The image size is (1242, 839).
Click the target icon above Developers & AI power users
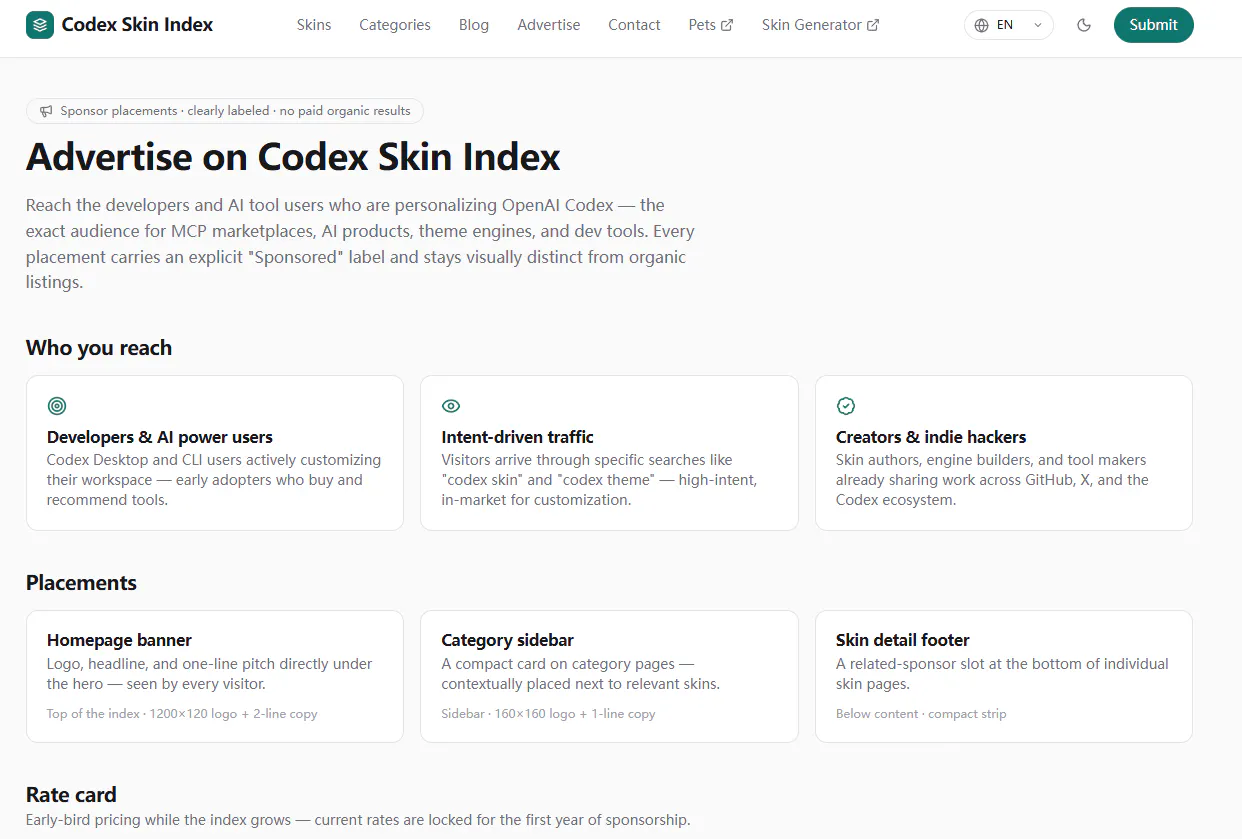click(x=57, y=406)
